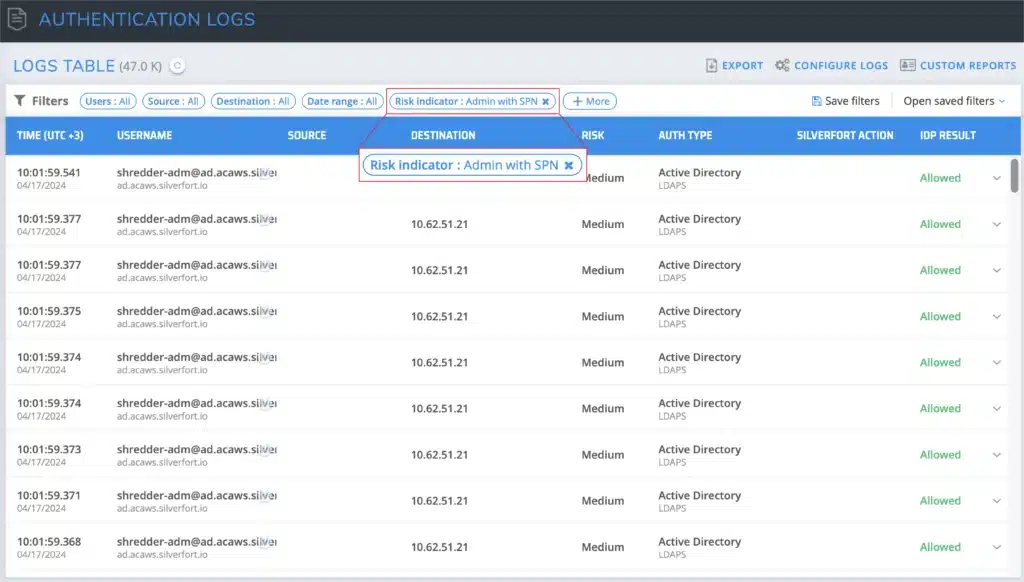Viewport: 1024px width, 582px height.
Task: Save the current filters
Action: (846, 101)
